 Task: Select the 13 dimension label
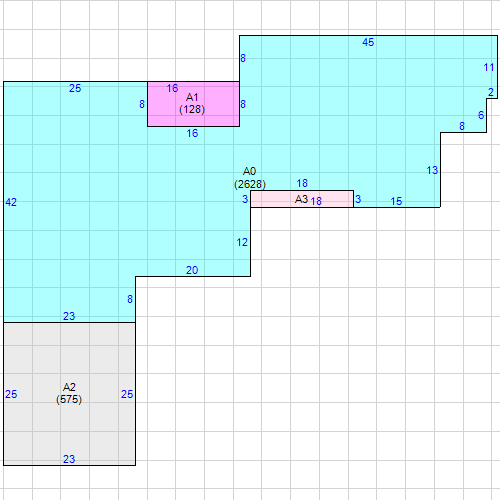coord(432,170)
